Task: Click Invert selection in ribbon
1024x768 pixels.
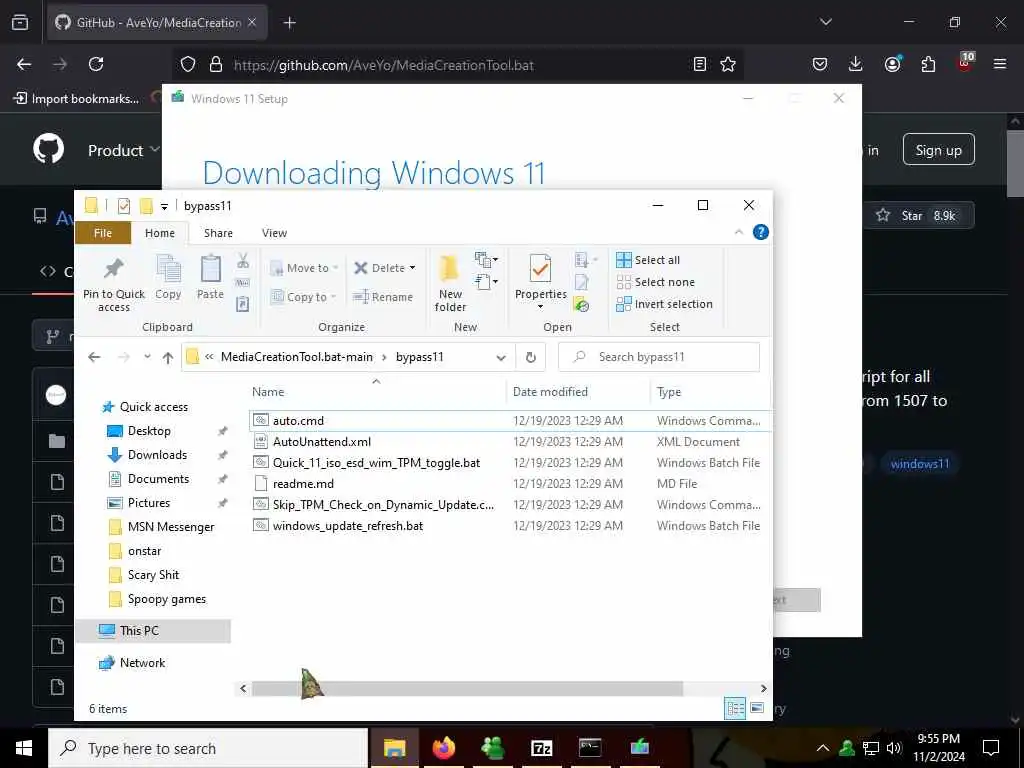Action: (665, 304)
